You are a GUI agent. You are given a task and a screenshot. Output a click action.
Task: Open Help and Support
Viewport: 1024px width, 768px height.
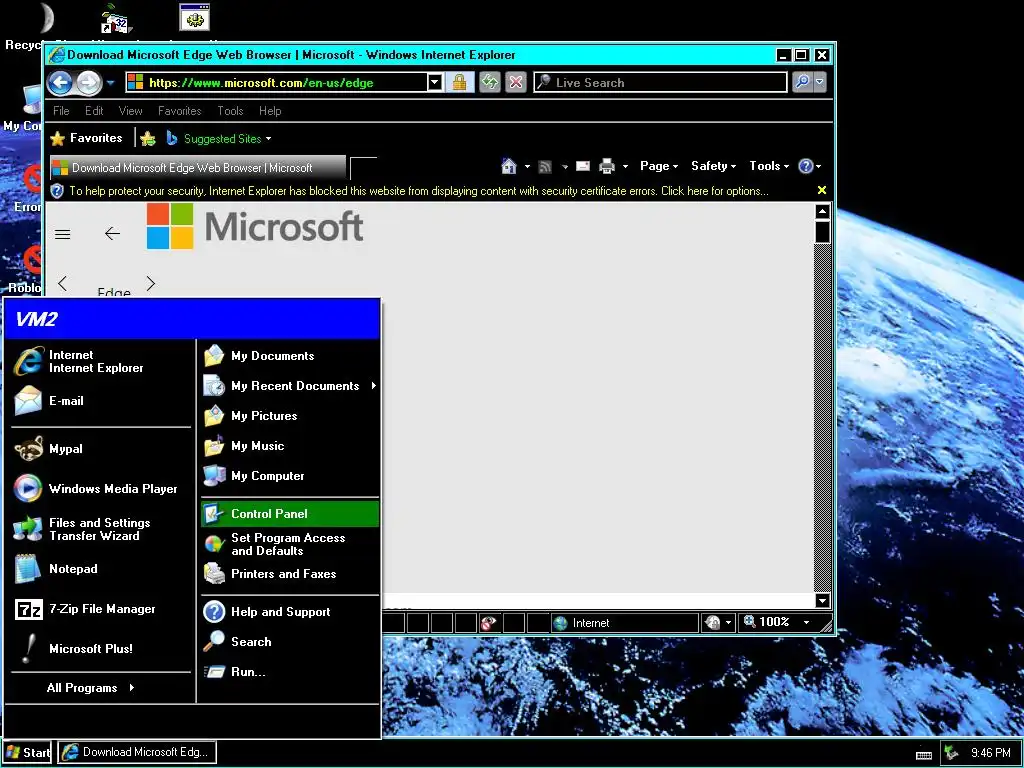coord(290,612)
